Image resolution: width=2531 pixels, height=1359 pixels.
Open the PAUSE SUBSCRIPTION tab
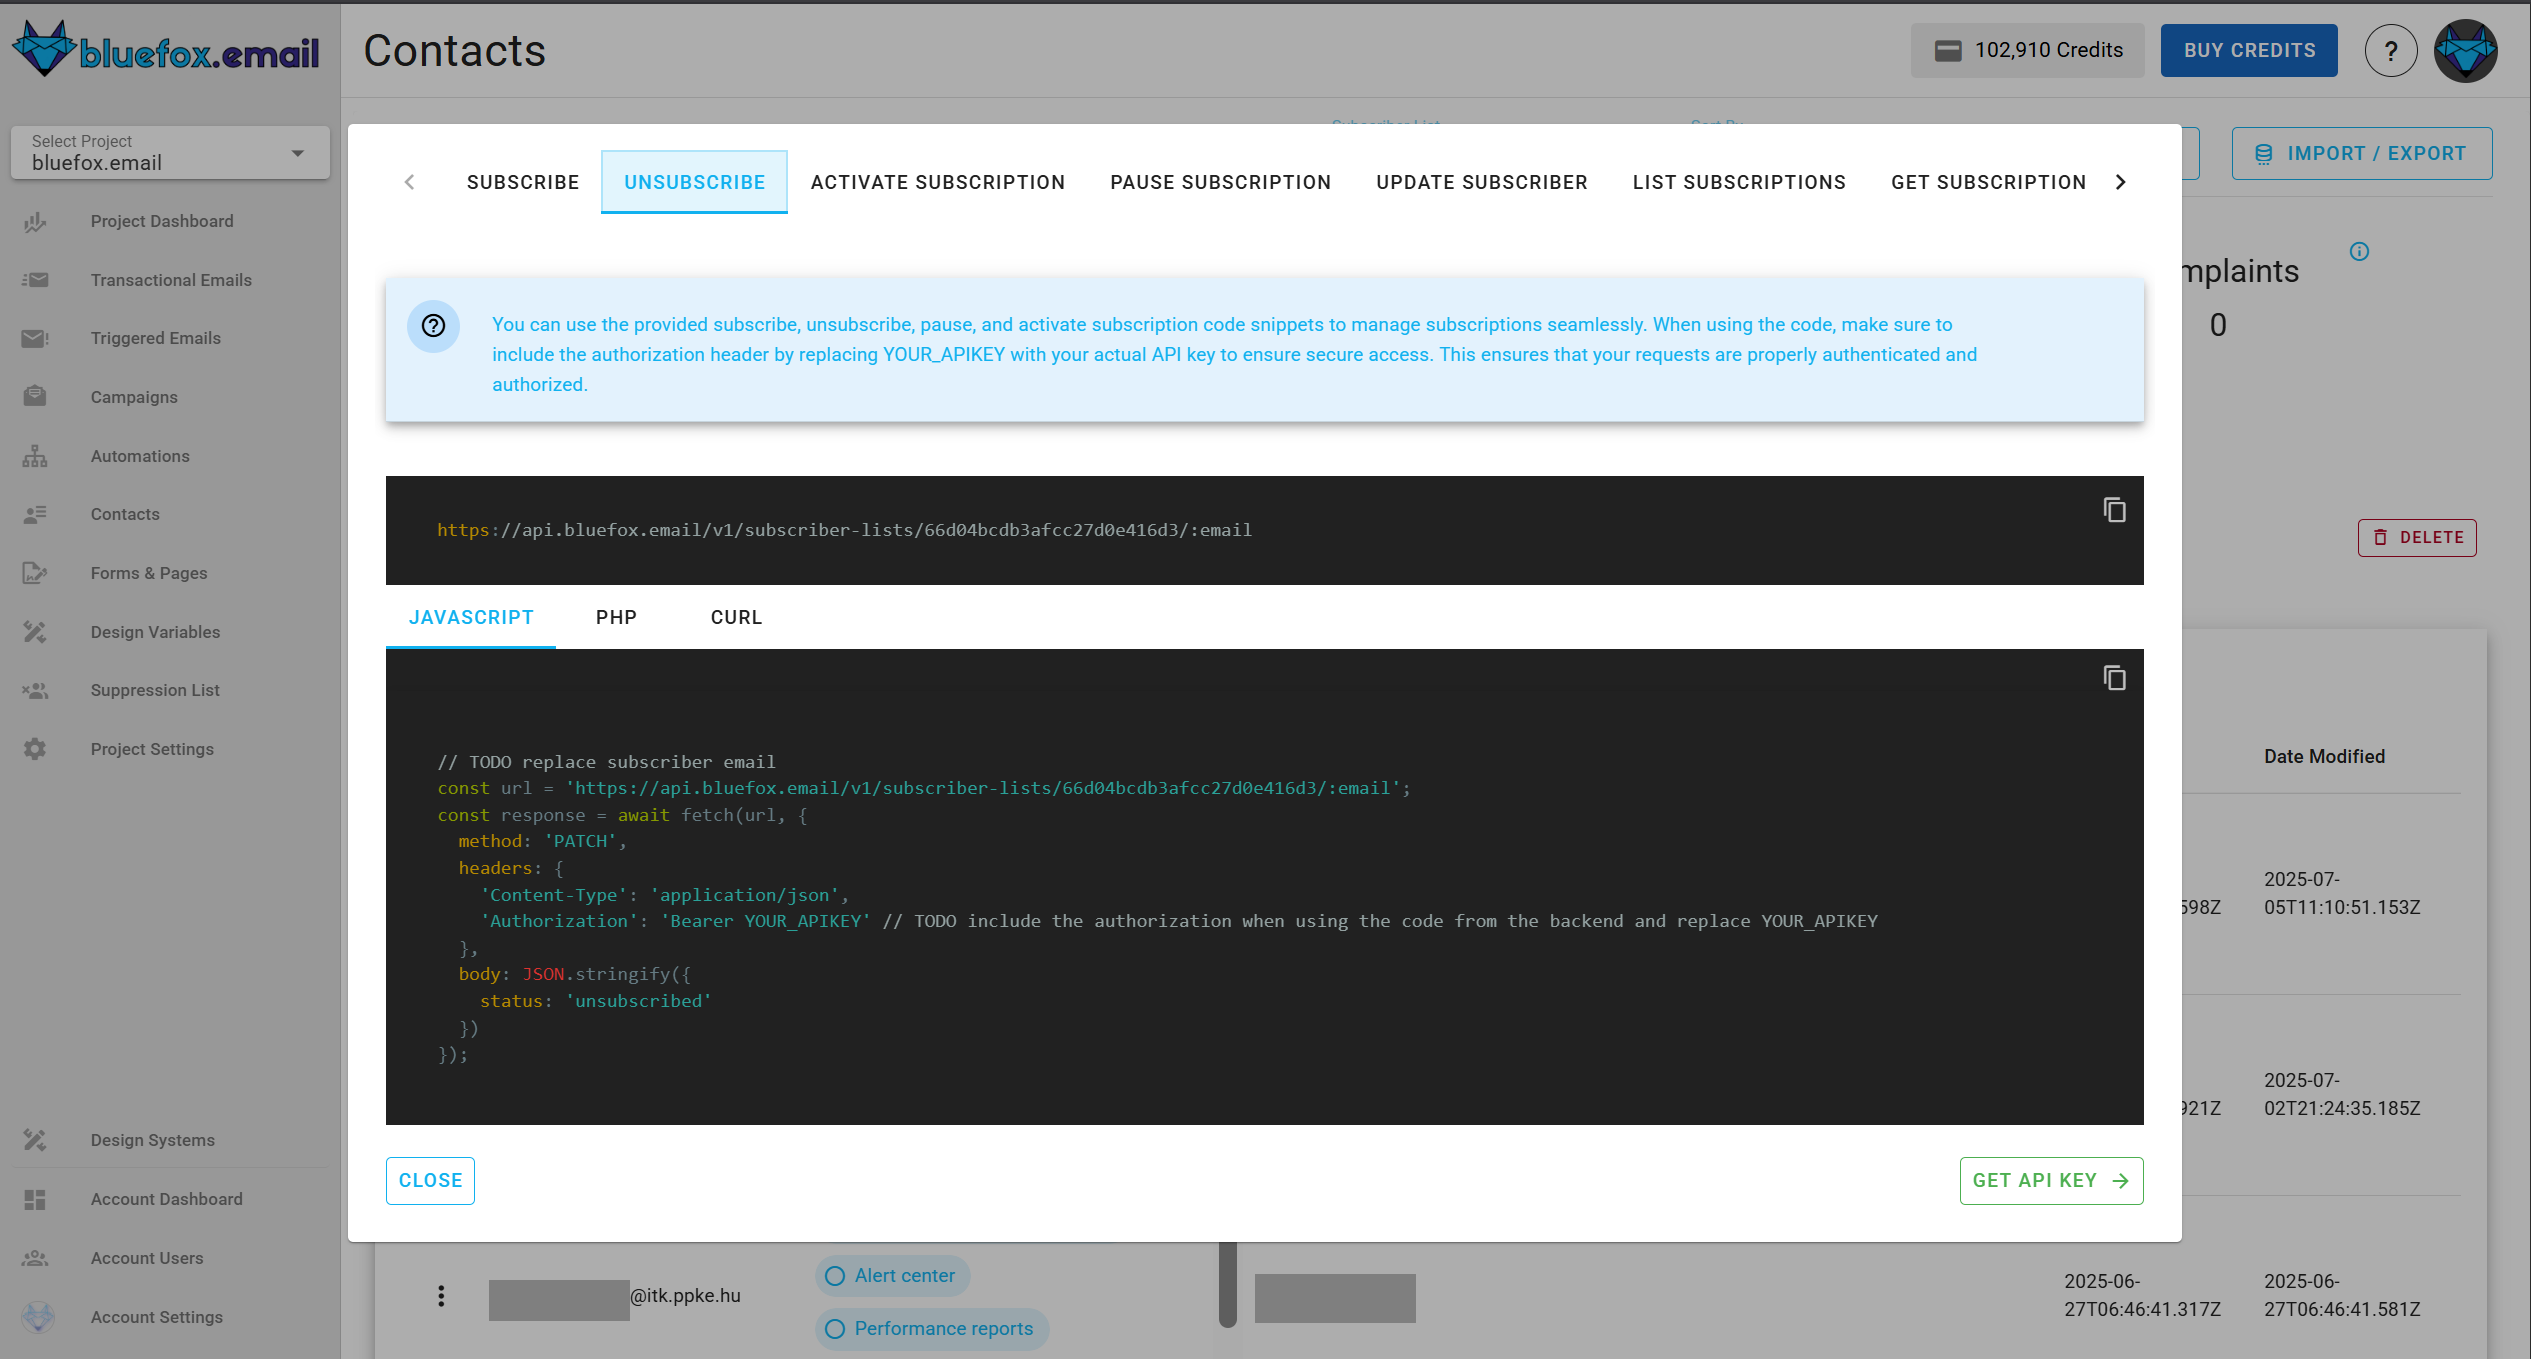pyautogui.click(x=1220, y=182)
